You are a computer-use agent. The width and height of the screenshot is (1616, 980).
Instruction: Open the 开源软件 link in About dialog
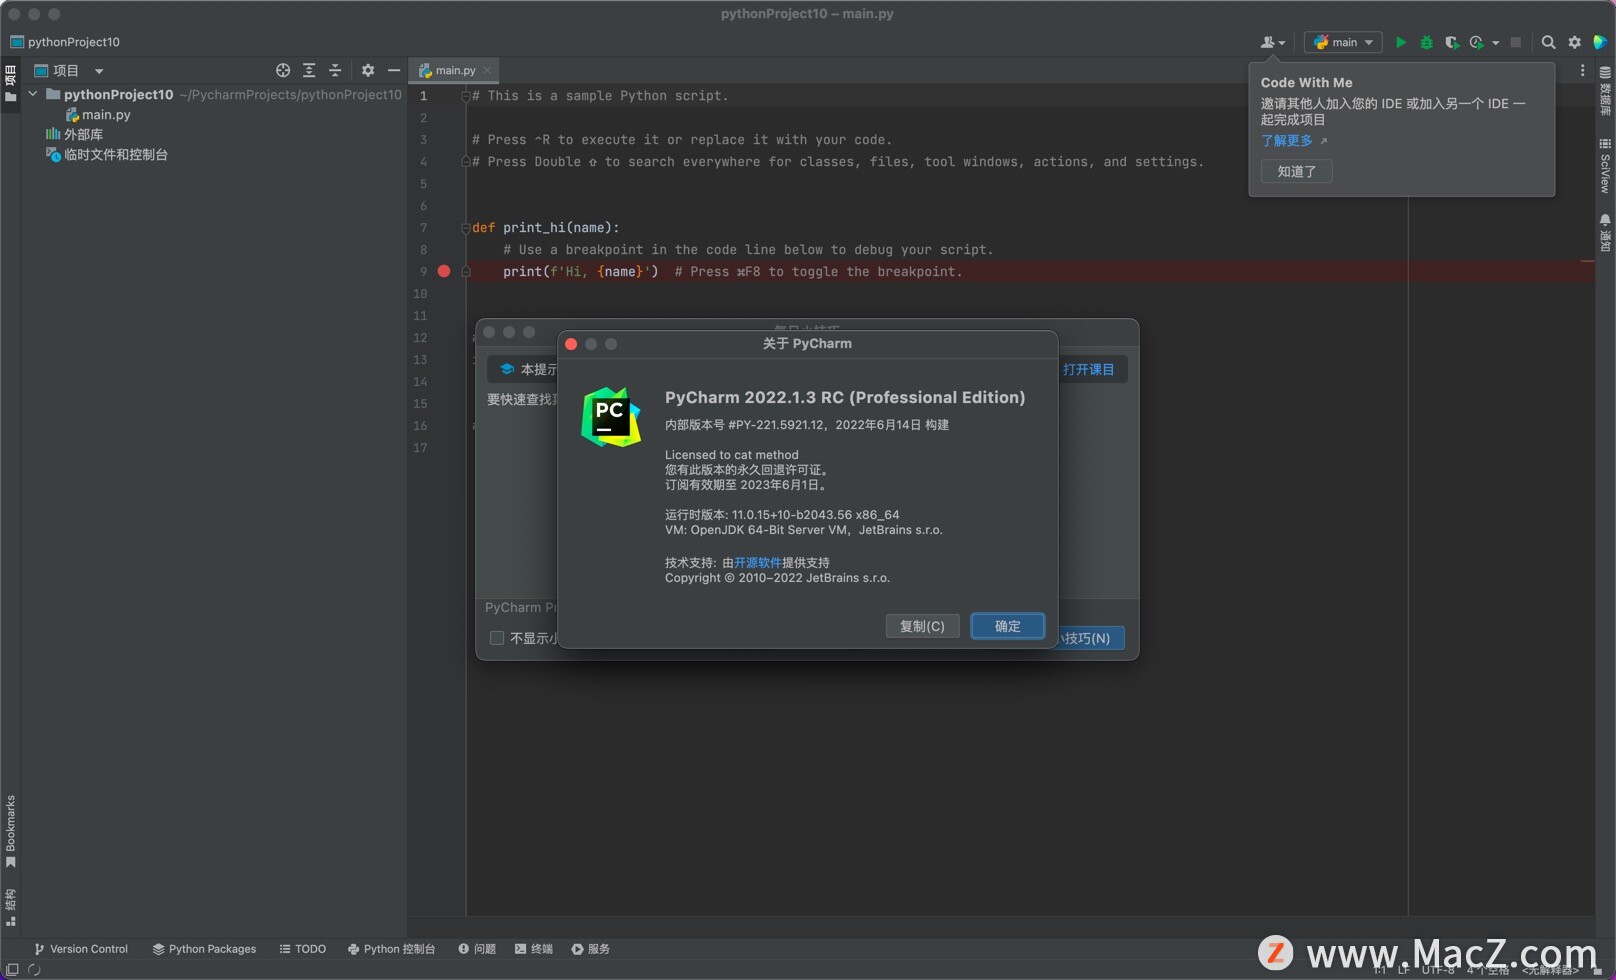[x=758, y=563]
